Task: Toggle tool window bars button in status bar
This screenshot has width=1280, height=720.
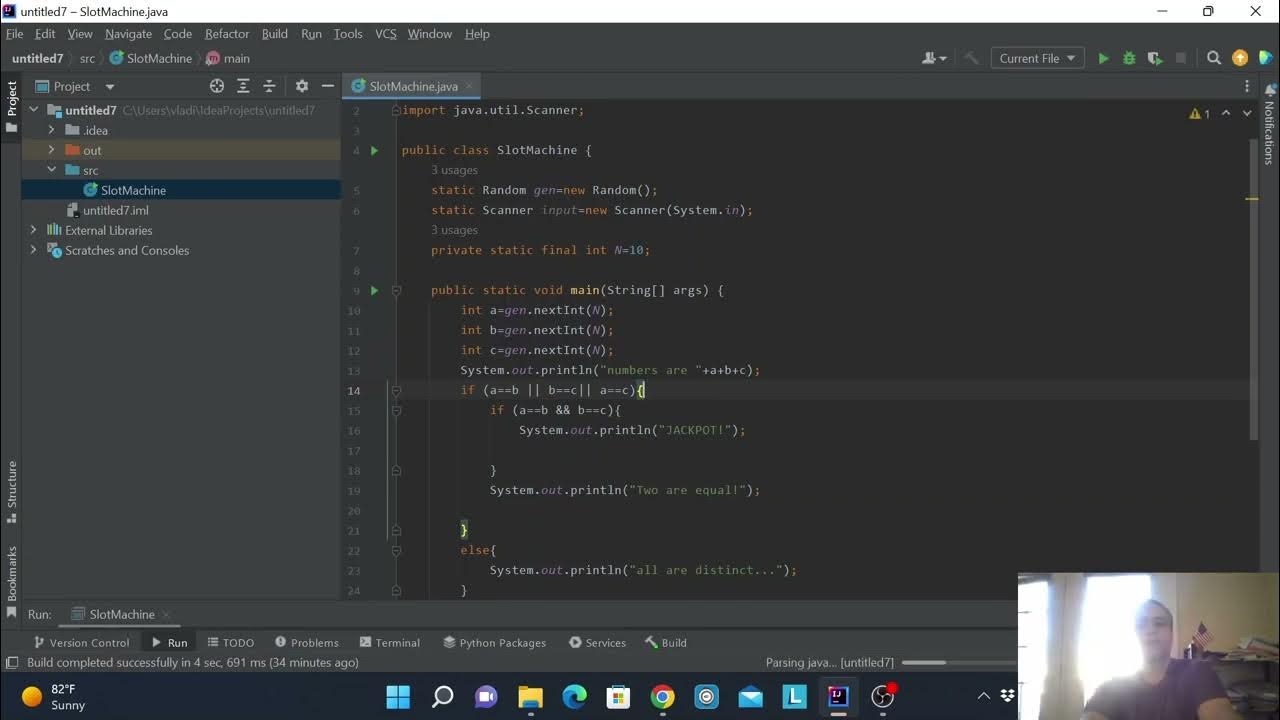Action: [x=12, y=662]
